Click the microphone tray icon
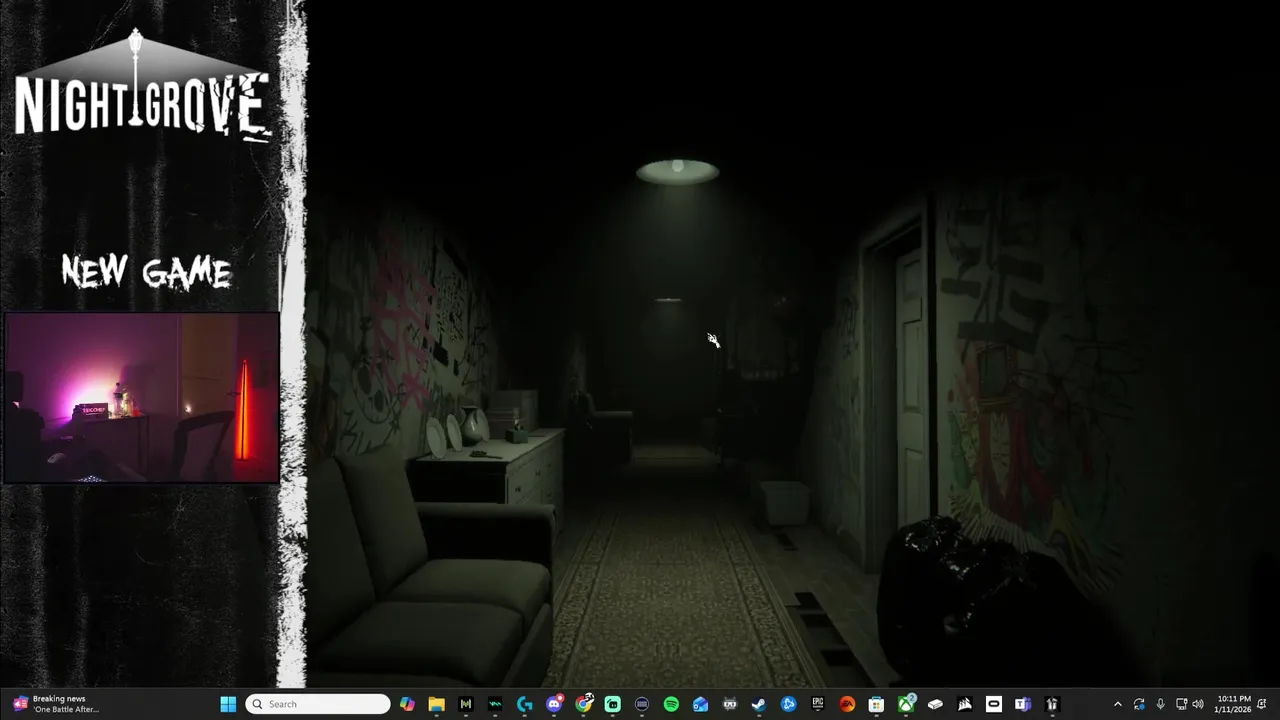The height and width of the screenshot is (720, 1280). (1160, 704)
